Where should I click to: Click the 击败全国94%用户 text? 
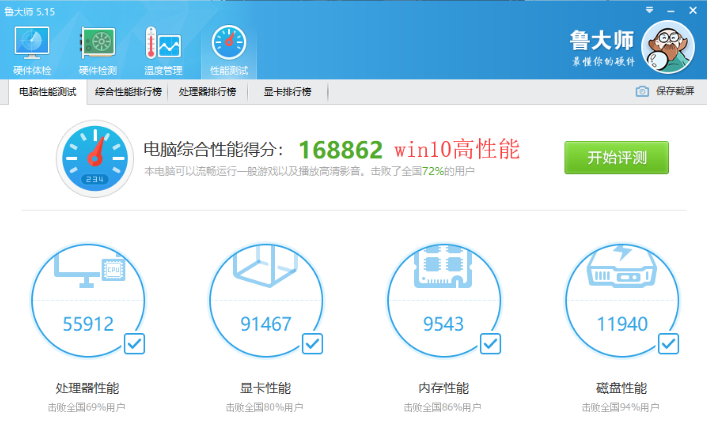tap(620, 407)
